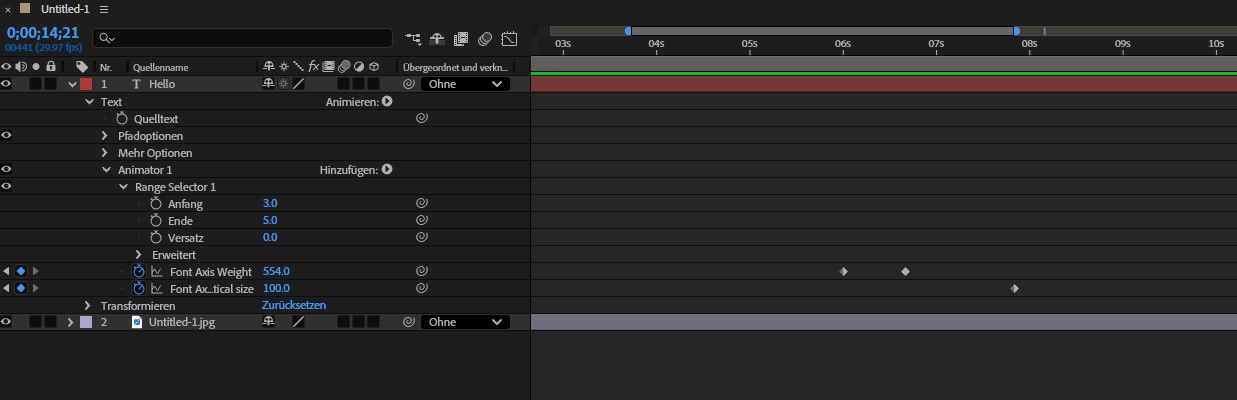The width and height of the screenshot is (1237, 400).
Task: Click the current timecode 0;00;14;21
Action: click(42, 32)
